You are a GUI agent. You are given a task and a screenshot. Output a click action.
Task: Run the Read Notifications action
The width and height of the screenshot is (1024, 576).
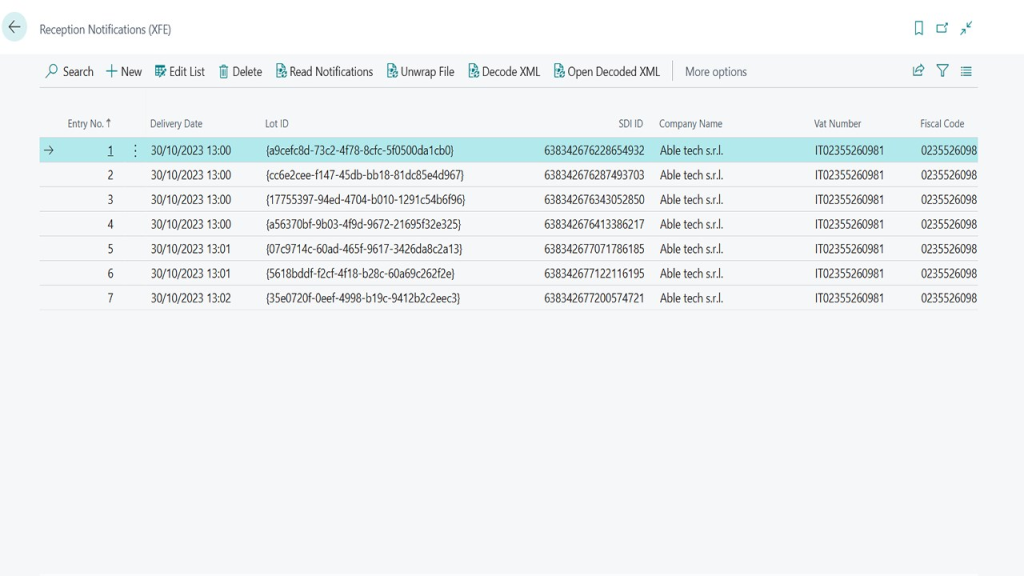[324, 72]
